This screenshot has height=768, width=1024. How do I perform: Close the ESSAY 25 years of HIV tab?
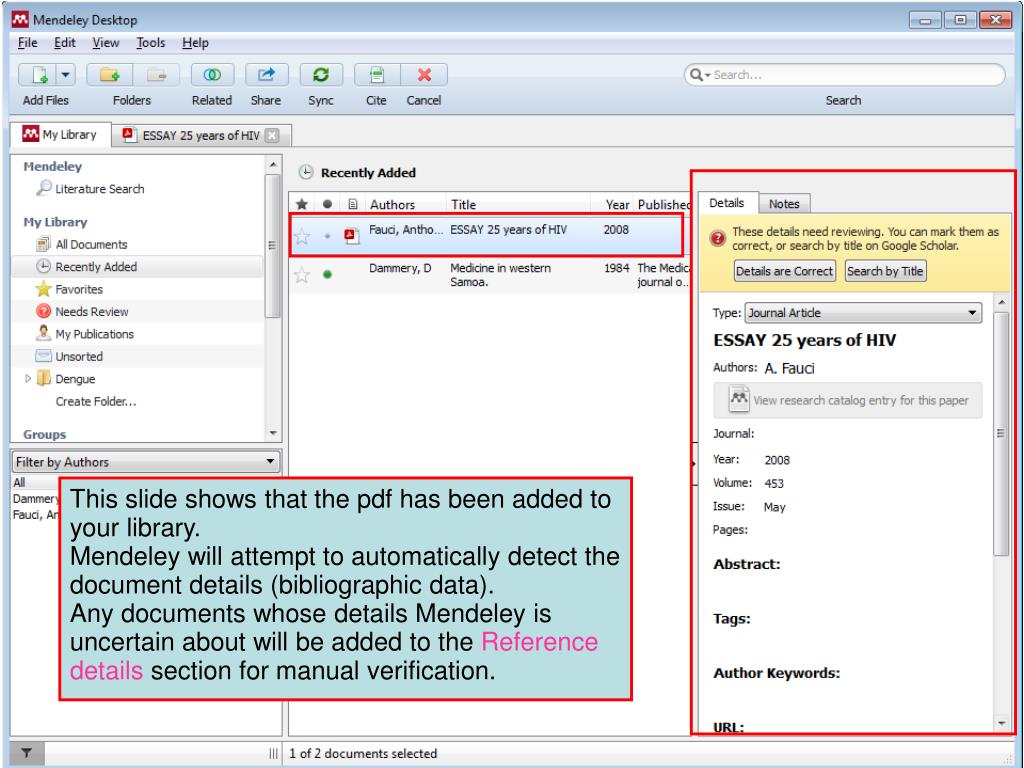(272, 135)
